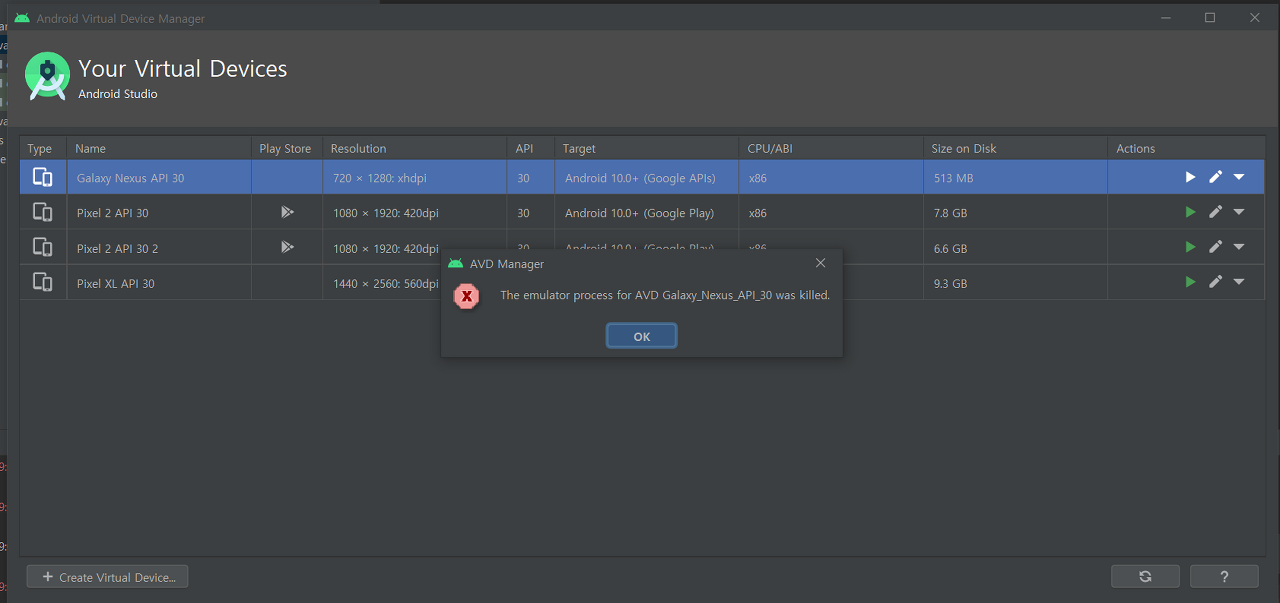
Task: Click the device type icon of Pixel 2 API 30 2
Action: (x=42, y=247)
